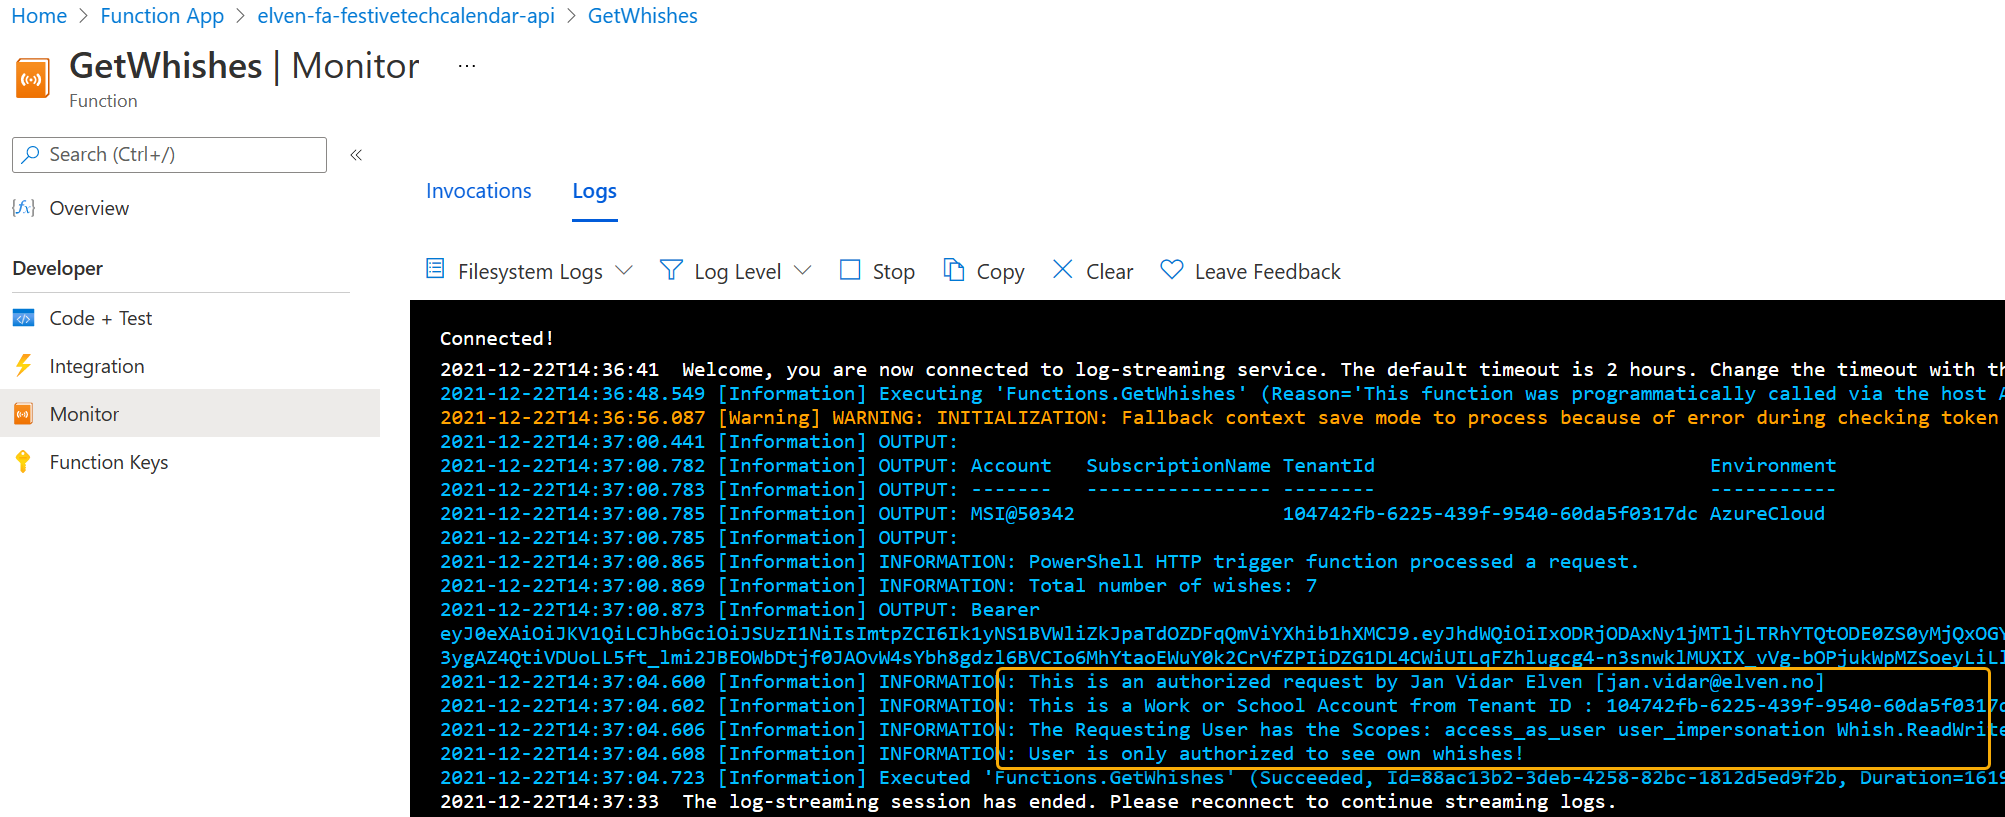Collapse the left sidebar menu

(x=356, y=155)
